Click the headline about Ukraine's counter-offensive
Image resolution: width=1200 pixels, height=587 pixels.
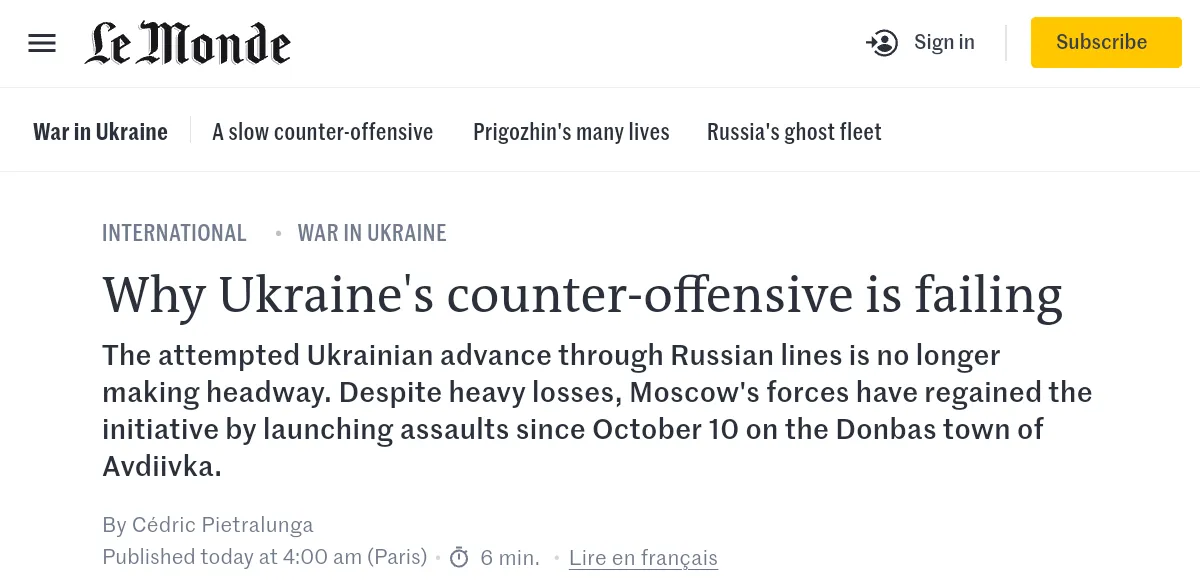582,294
